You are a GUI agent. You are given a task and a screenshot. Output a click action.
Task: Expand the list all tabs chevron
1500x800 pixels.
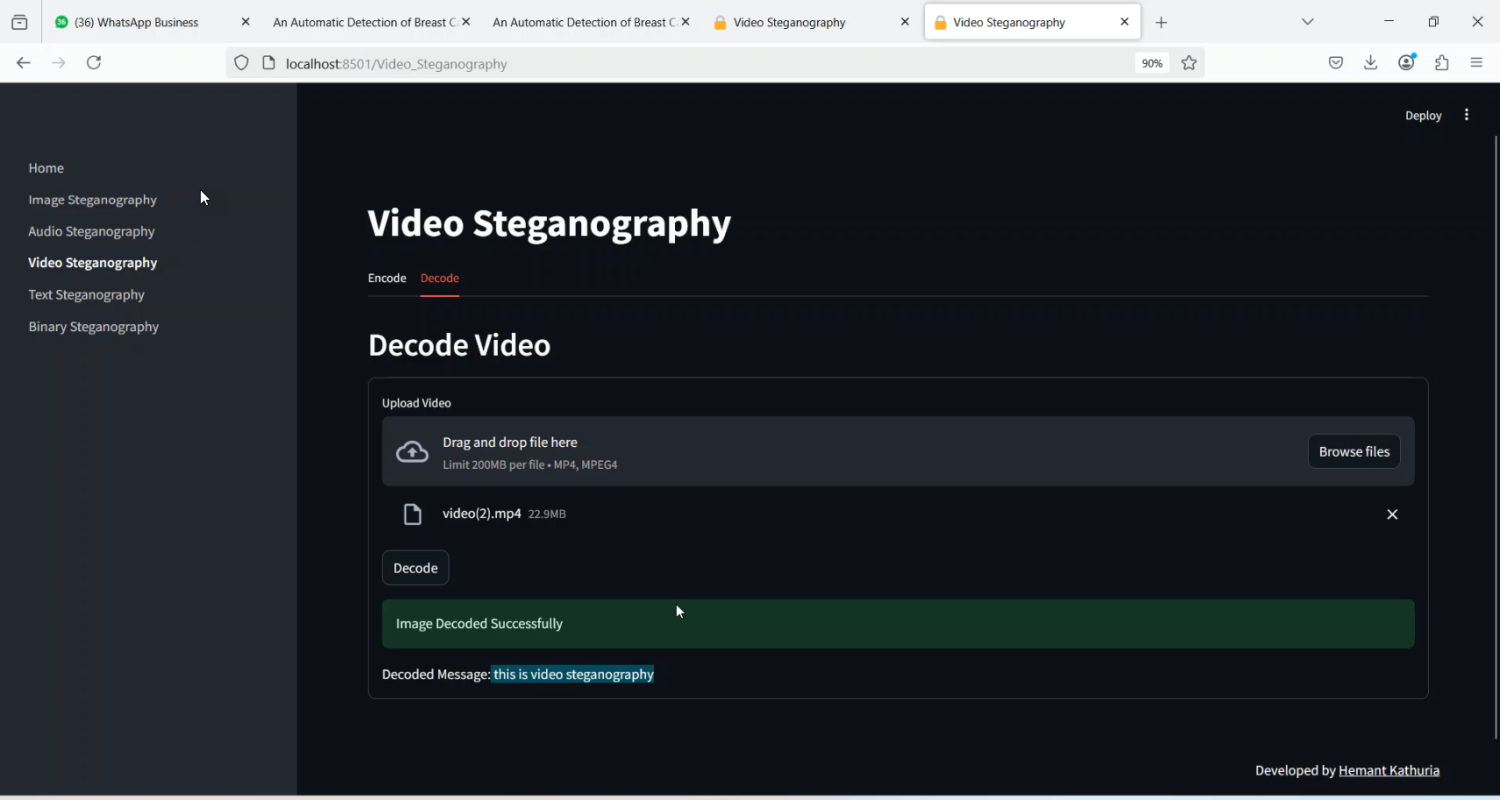tap(1307, 22)
